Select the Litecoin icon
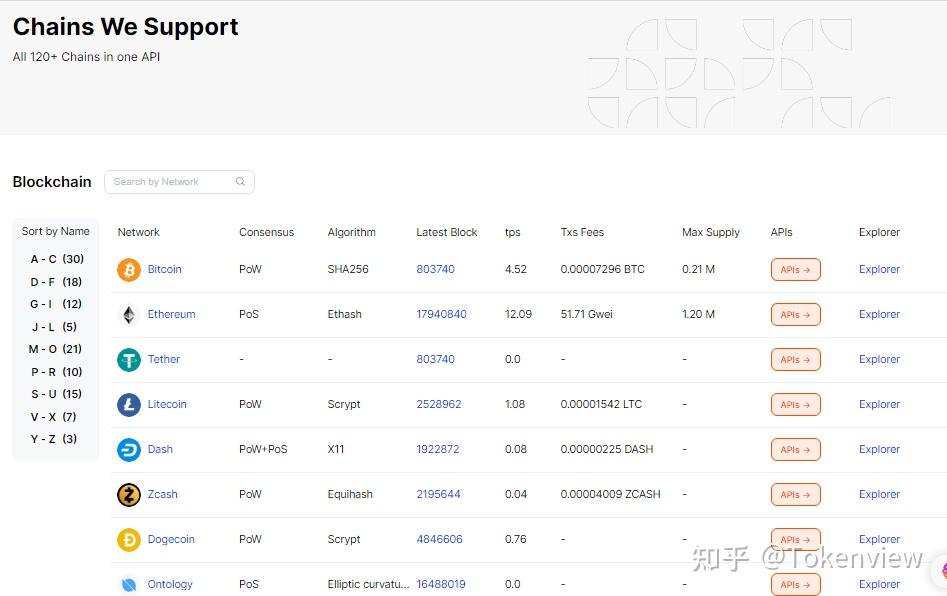The height and width of the screenshot is (596, 947). [x=128, y=404]
